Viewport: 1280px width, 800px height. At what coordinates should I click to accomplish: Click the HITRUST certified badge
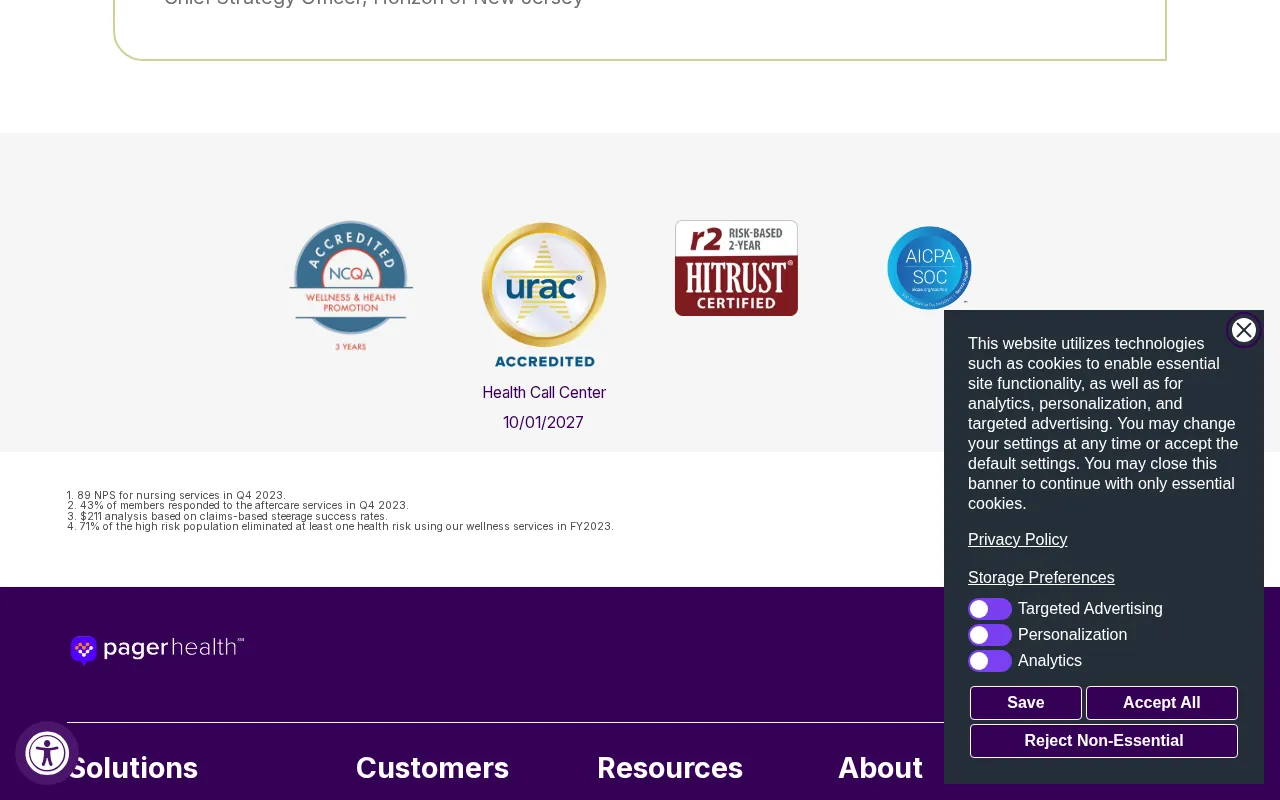736,268
